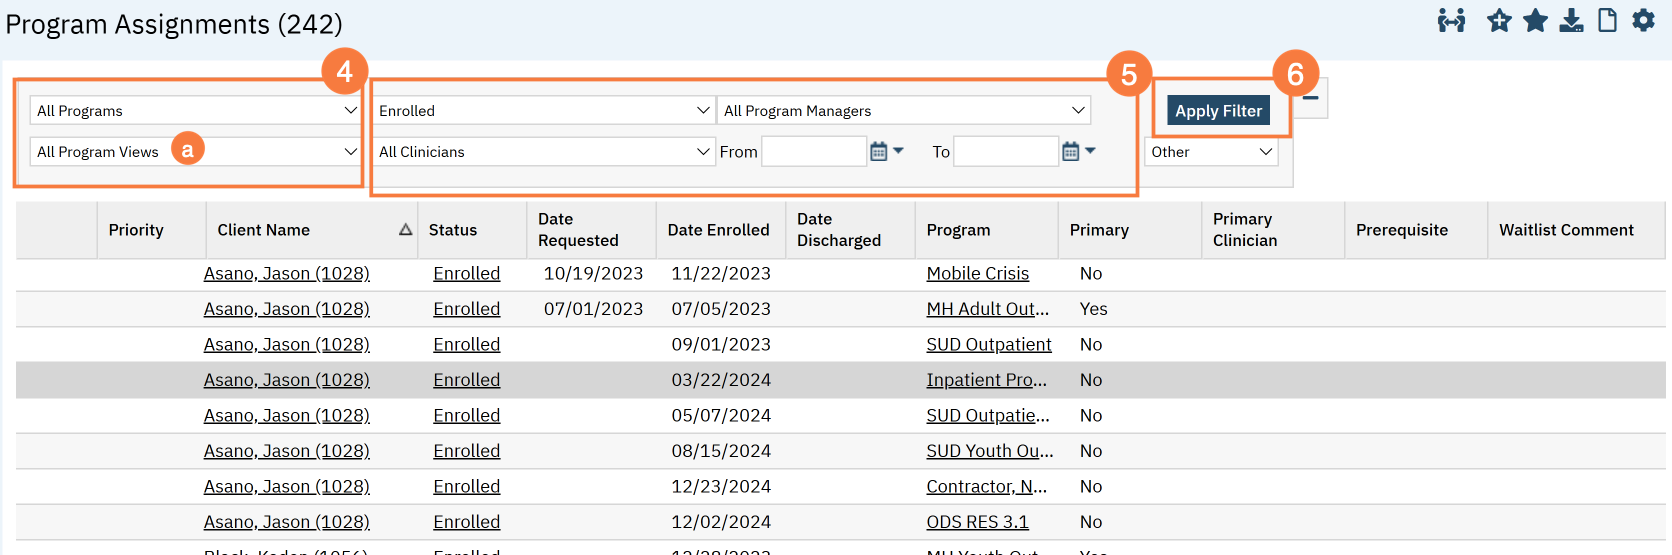This screenshot has height=555, width=1672.
Task: Click the add to favorites star-plus icon
Action: [1498, 21]
